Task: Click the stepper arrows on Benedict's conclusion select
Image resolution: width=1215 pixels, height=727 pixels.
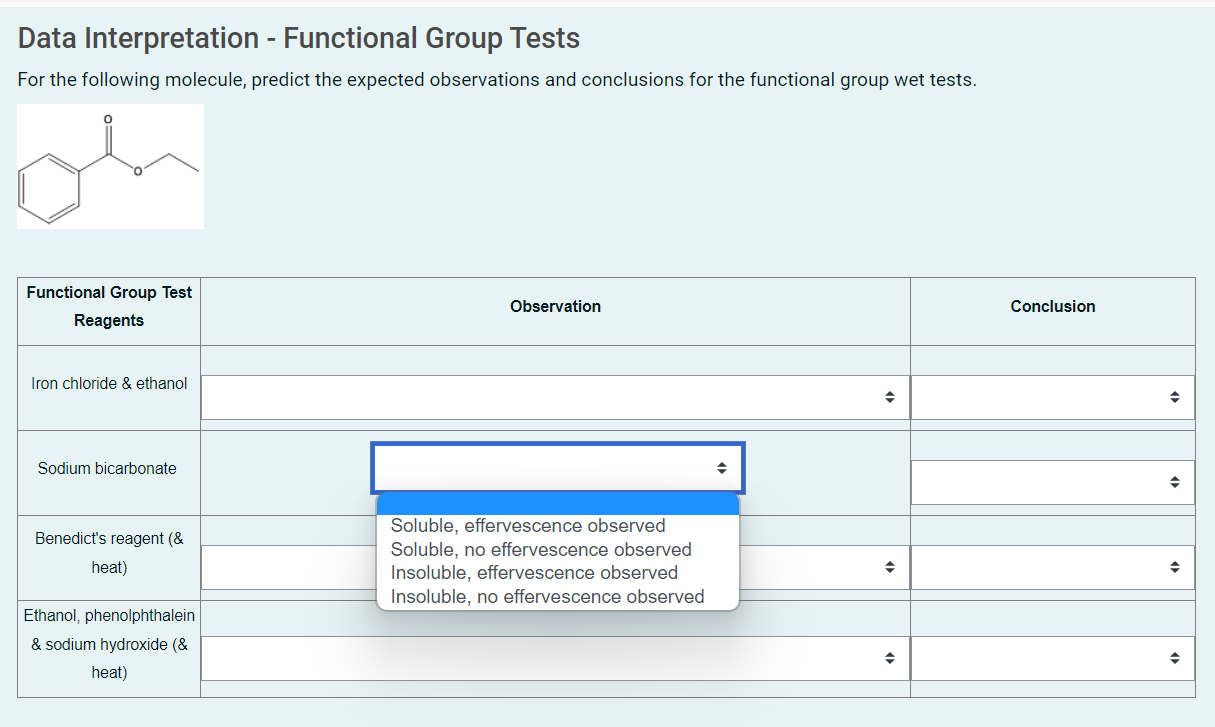Action: tap(1174, 567)
